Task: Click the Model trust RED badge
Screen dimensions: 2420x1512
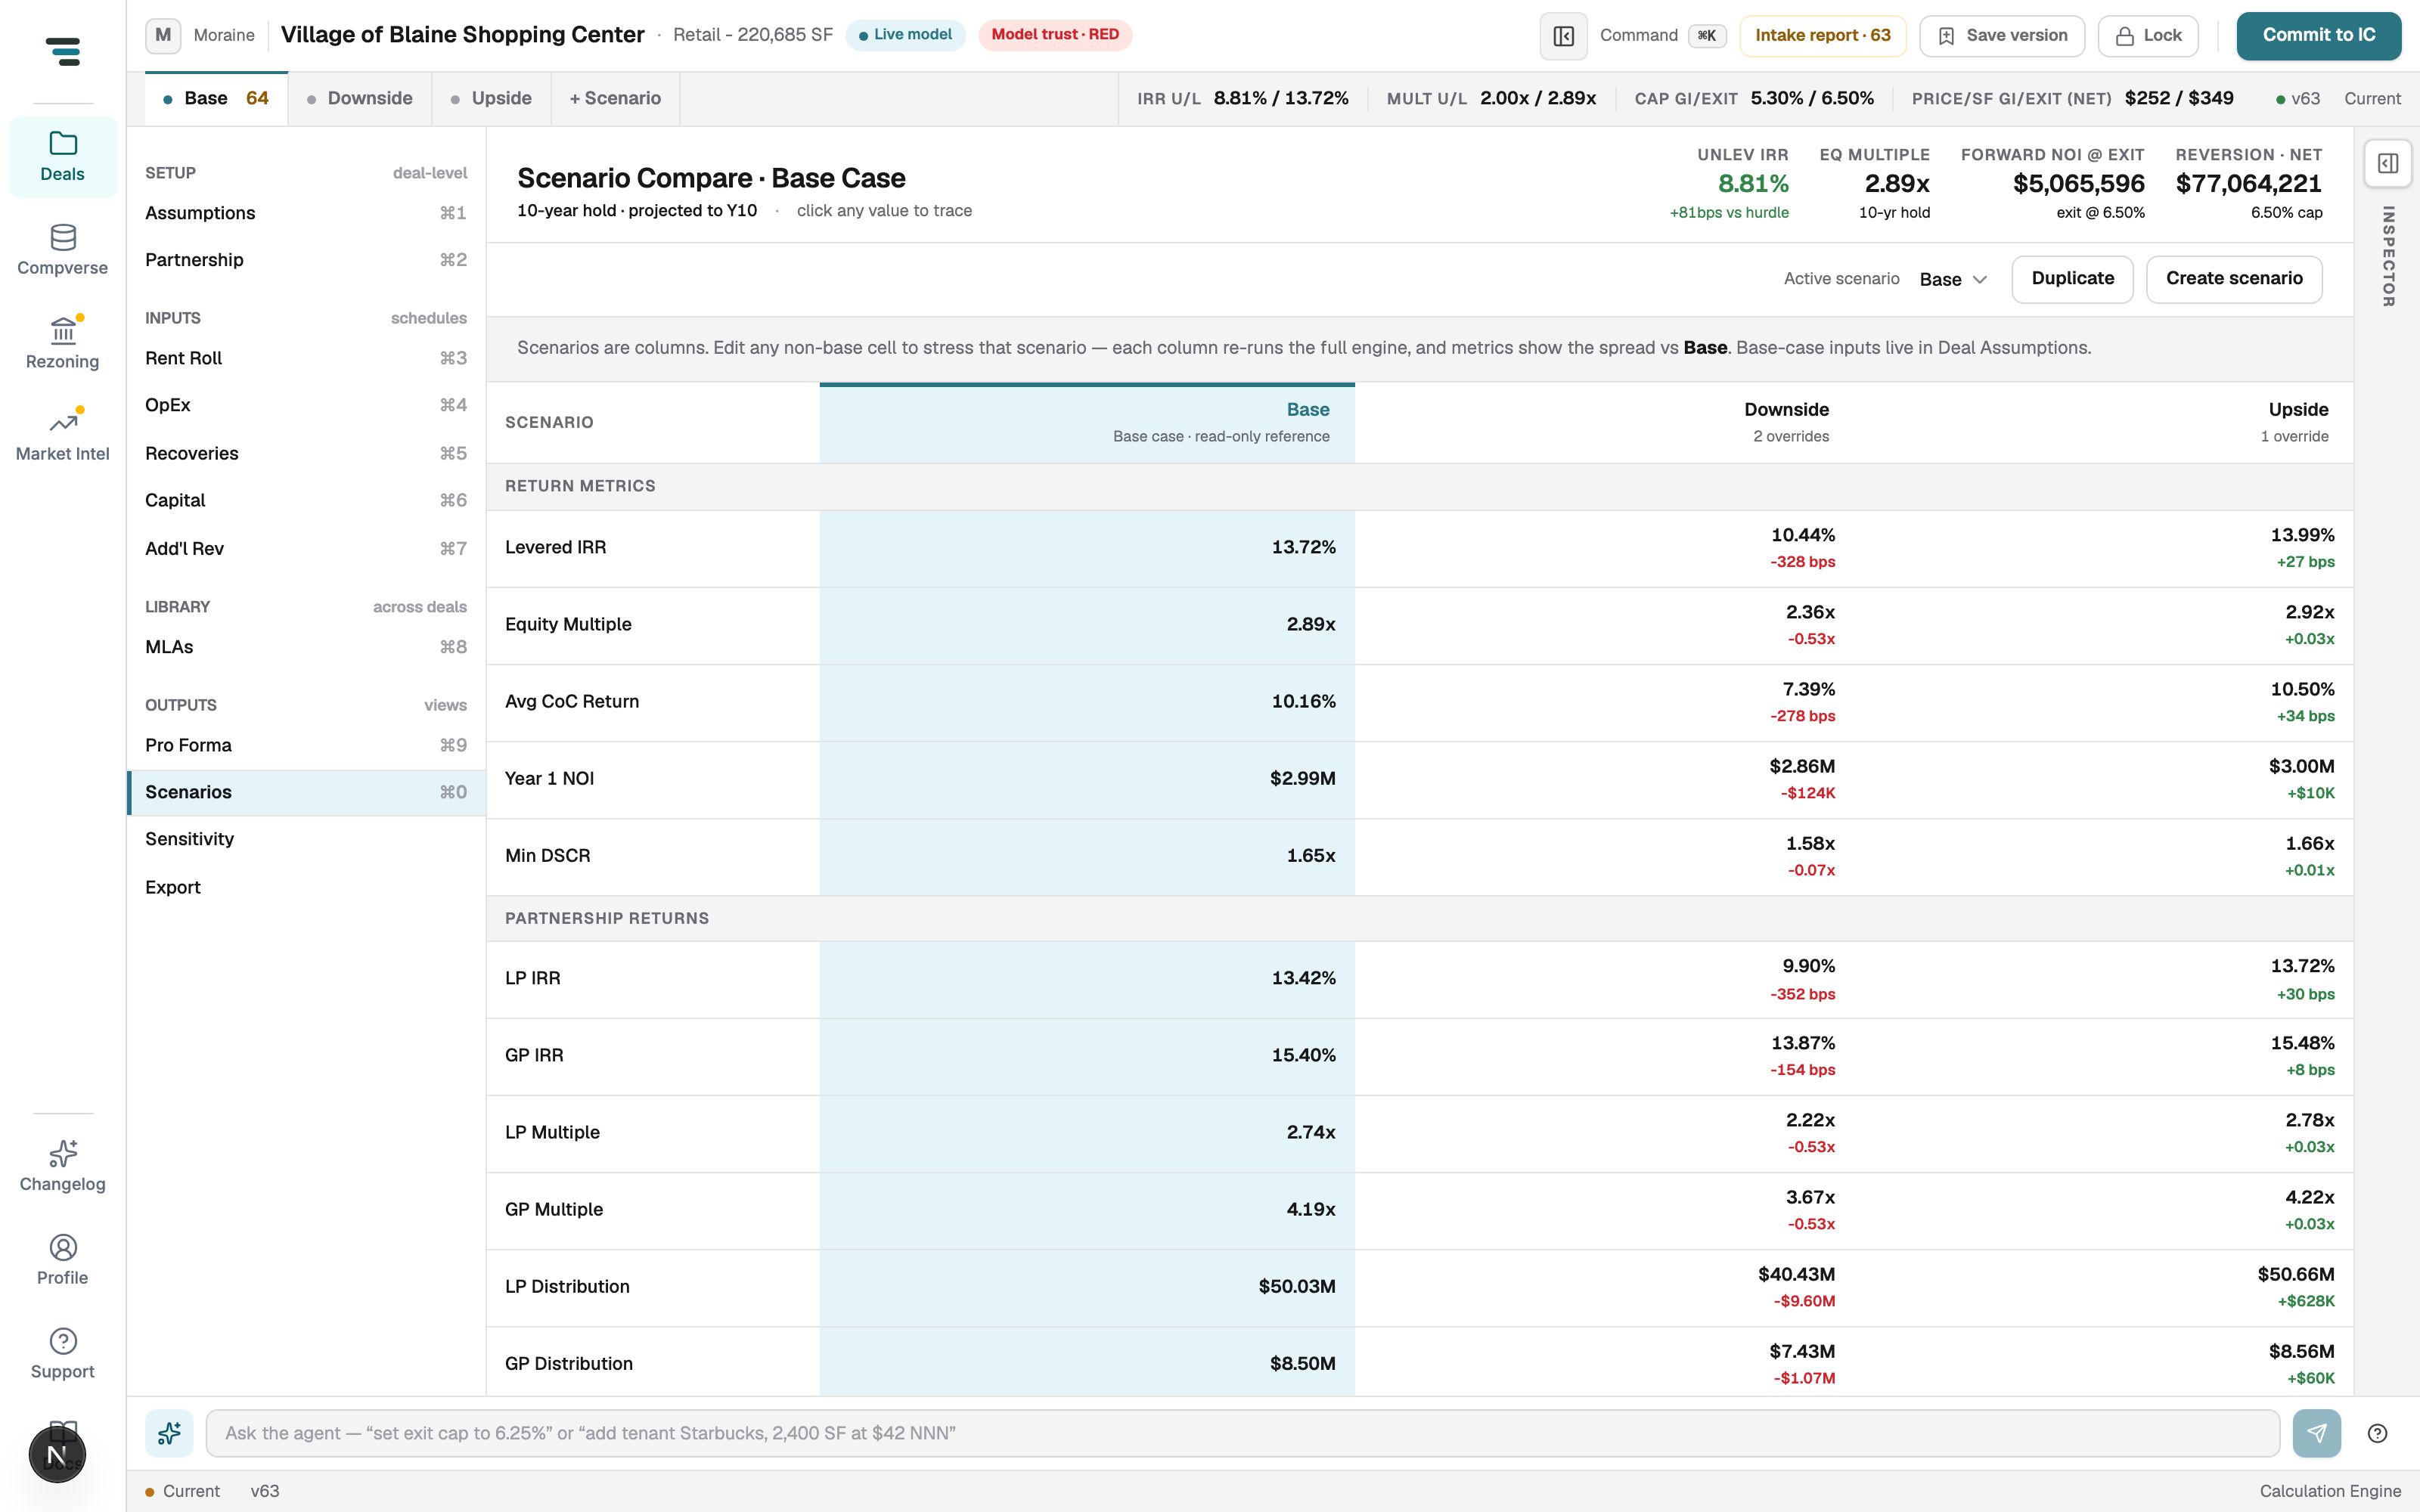Action: (1055, 35)
